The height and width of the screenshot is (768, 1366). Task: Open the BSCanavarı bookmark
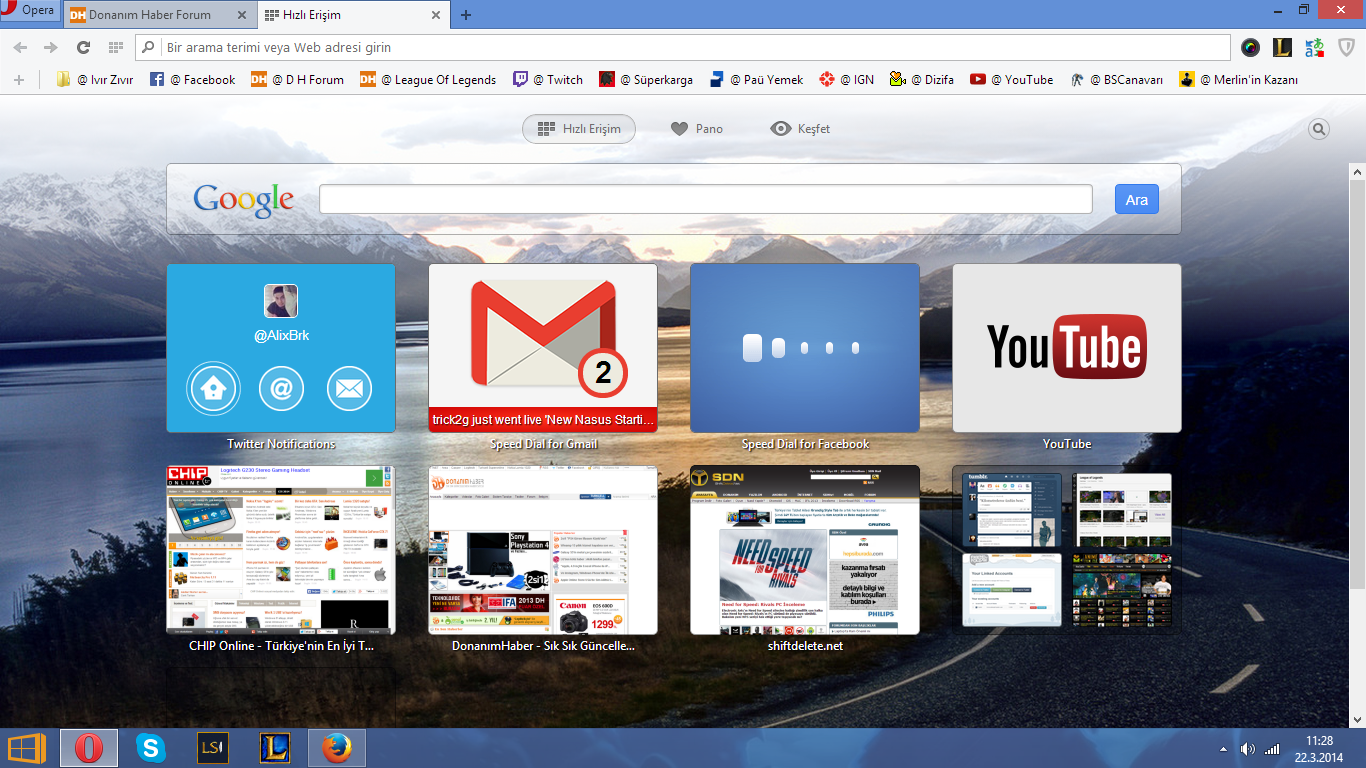[x=1117, y=79]
